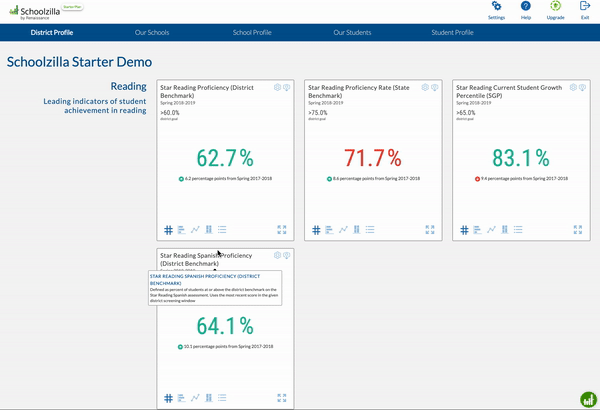Viewport: 600px width, 410px height.
Task: Open the Settings gear in the header
Action: tap(496, 7)
